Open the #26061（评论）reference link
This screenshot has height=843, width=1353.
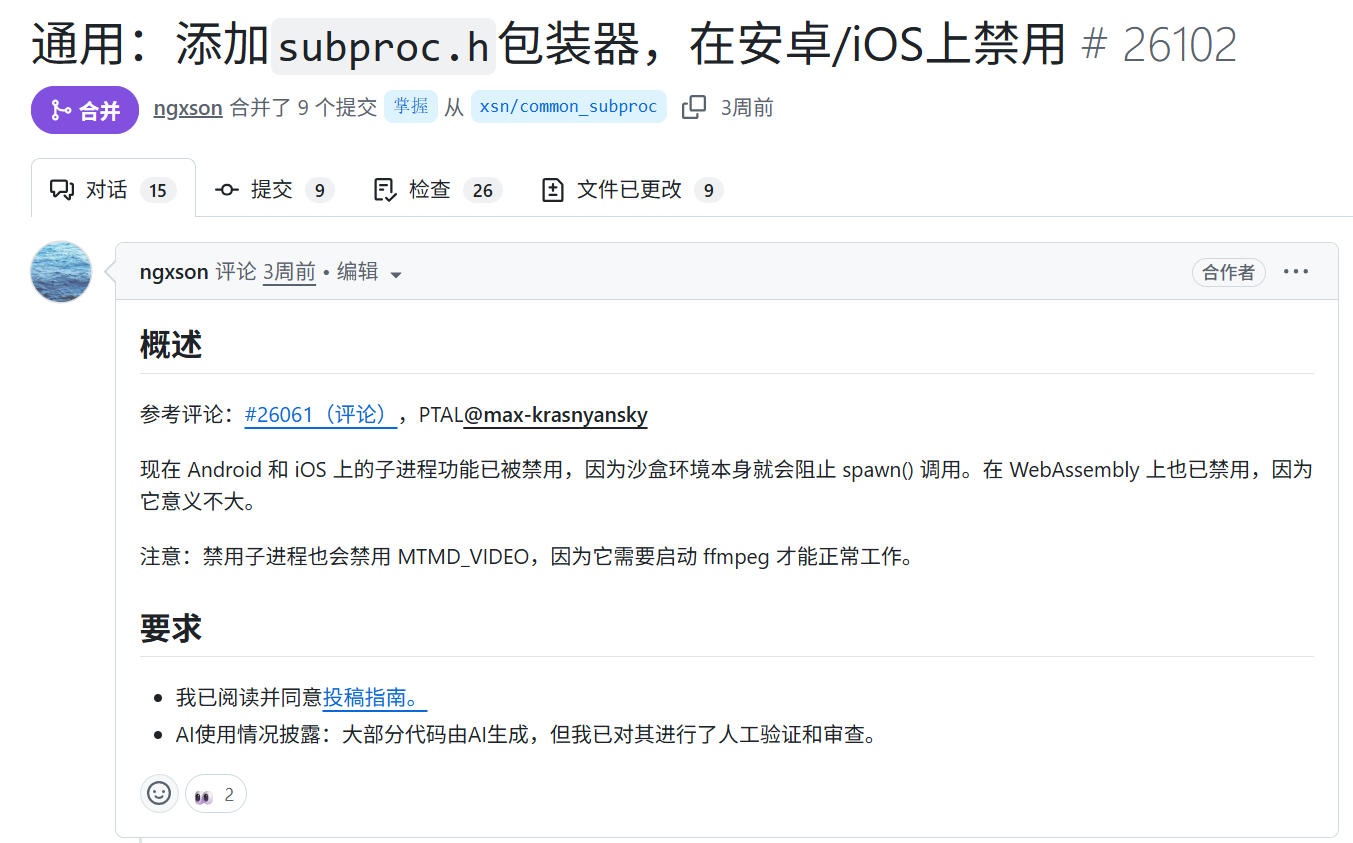tap(321, 415)
